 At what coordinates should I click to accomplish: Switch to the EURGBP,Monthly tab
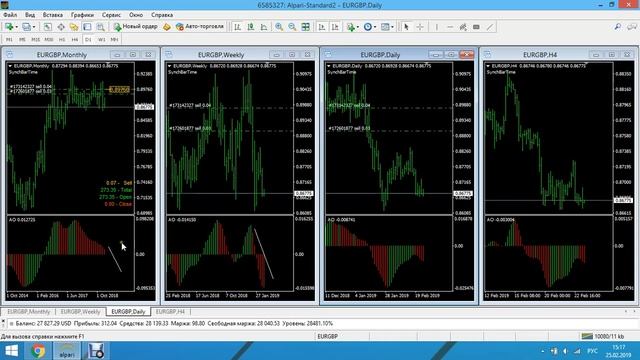[x=29, y=311]
